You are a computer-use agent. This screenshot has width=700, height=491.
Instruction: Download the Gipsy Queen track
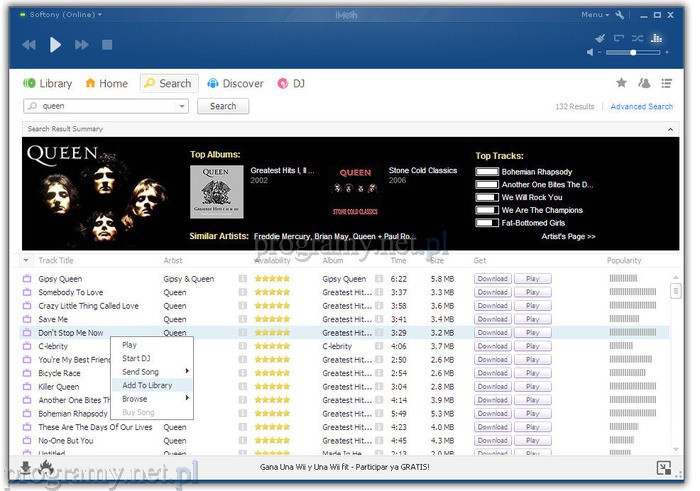(x=491, y=279)
